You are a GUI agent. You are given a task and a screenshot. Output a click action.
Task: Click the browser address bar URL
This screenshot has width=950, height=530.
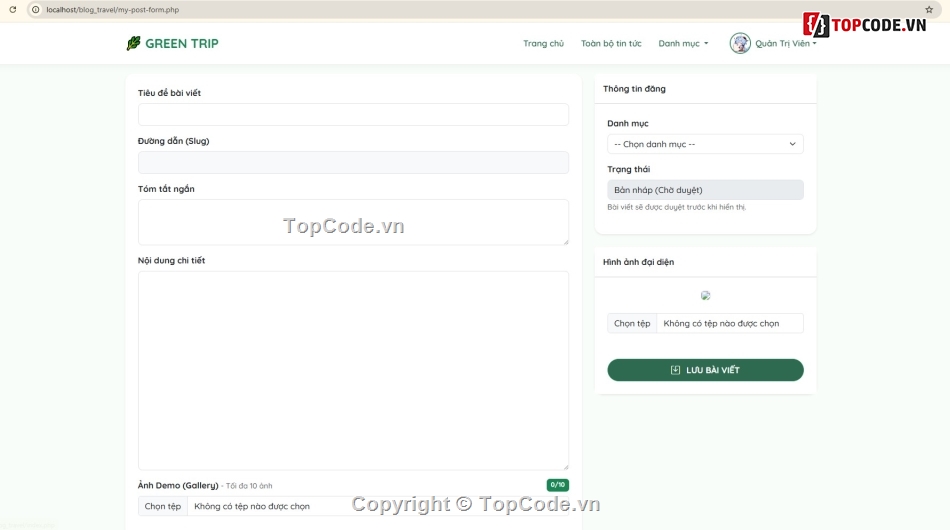[113, 10]
